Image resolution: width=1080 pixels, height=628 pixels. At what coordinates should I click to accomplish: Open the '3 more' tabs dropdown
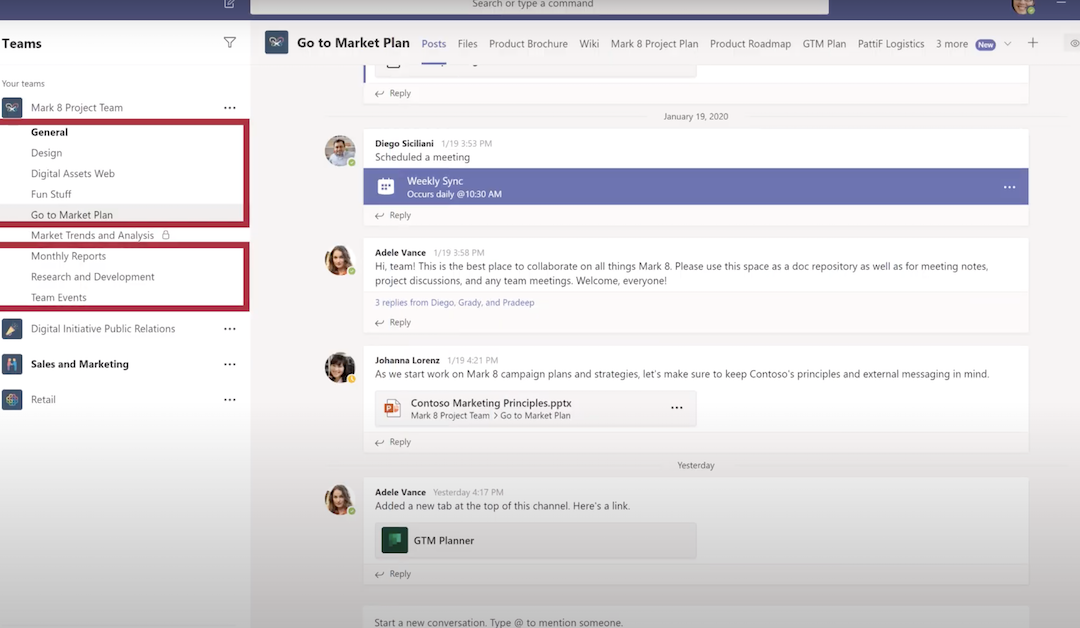[952, 44]
